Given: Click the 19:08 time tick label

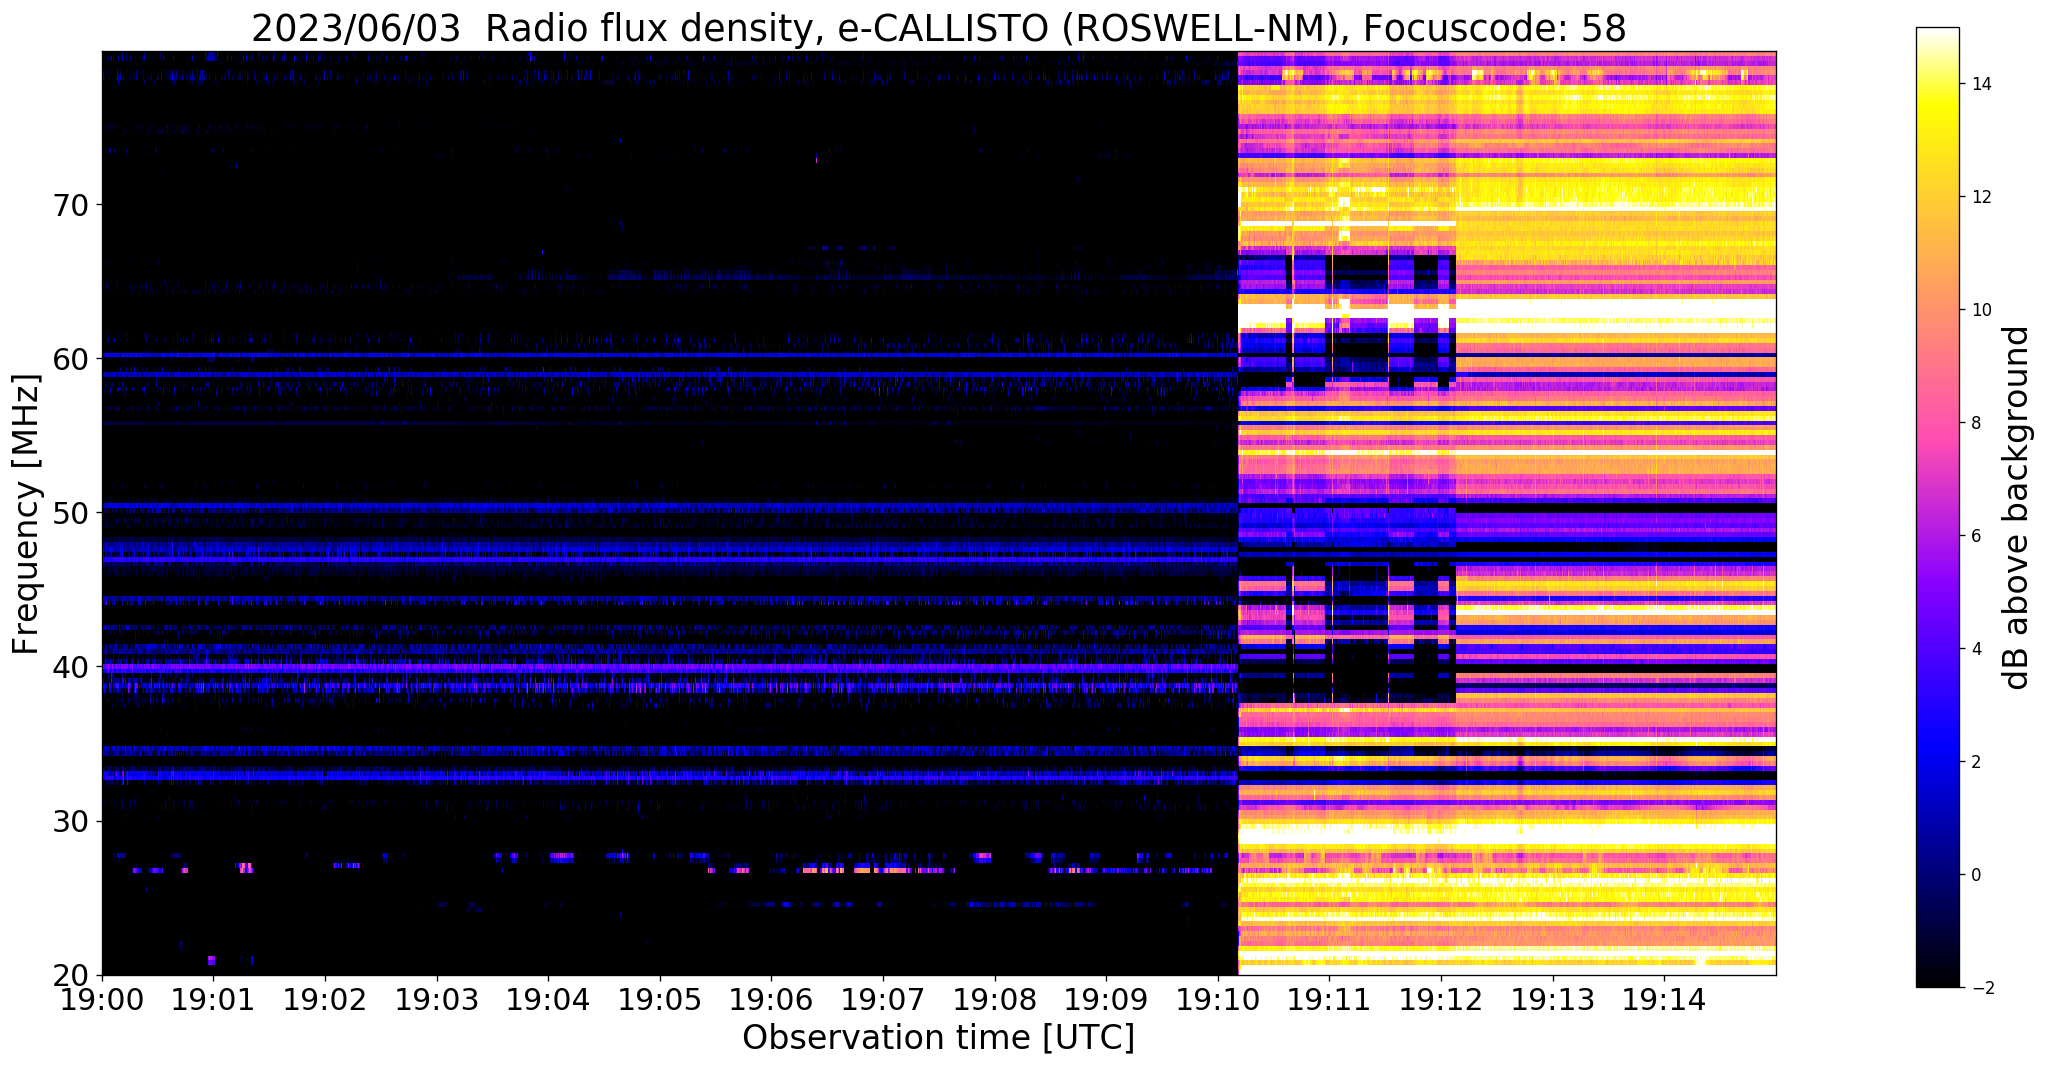Looking at the screenshot, I should point(995,999).
